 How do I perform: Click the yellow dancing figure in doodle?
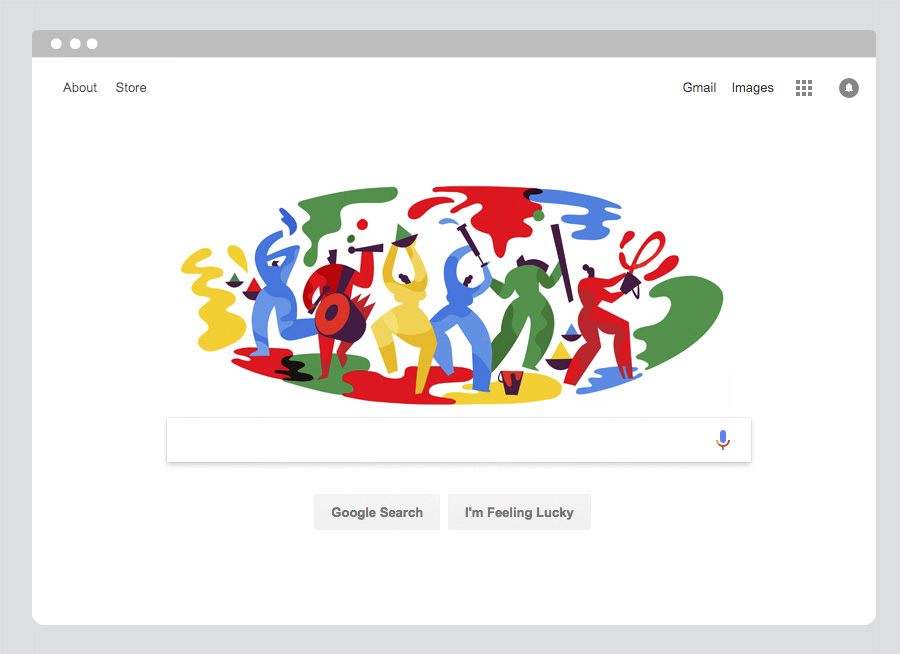point(405,310)
